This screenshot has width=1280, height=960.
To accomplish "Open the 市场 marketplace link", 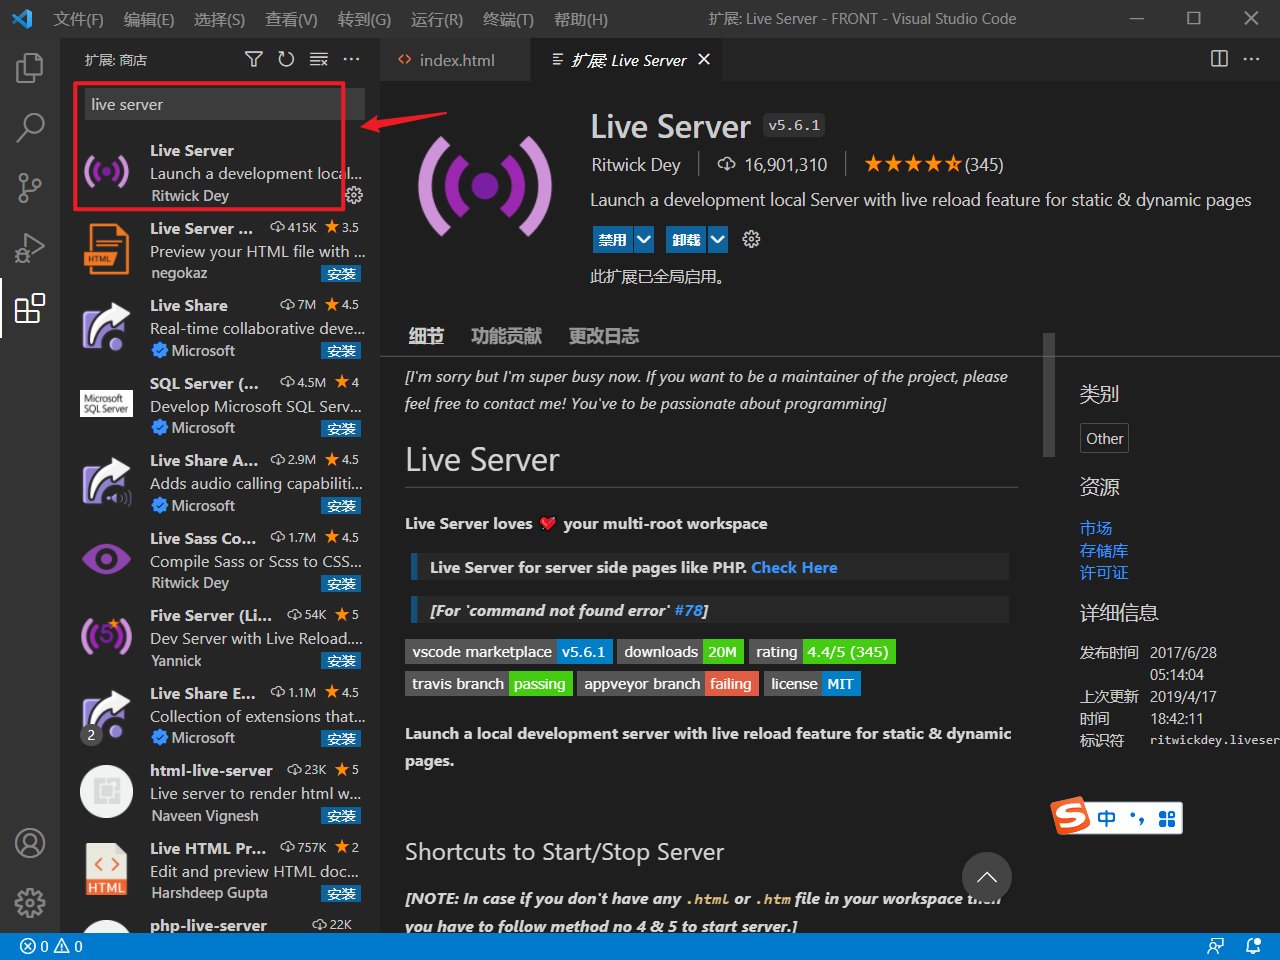I will click(1096, 528).
